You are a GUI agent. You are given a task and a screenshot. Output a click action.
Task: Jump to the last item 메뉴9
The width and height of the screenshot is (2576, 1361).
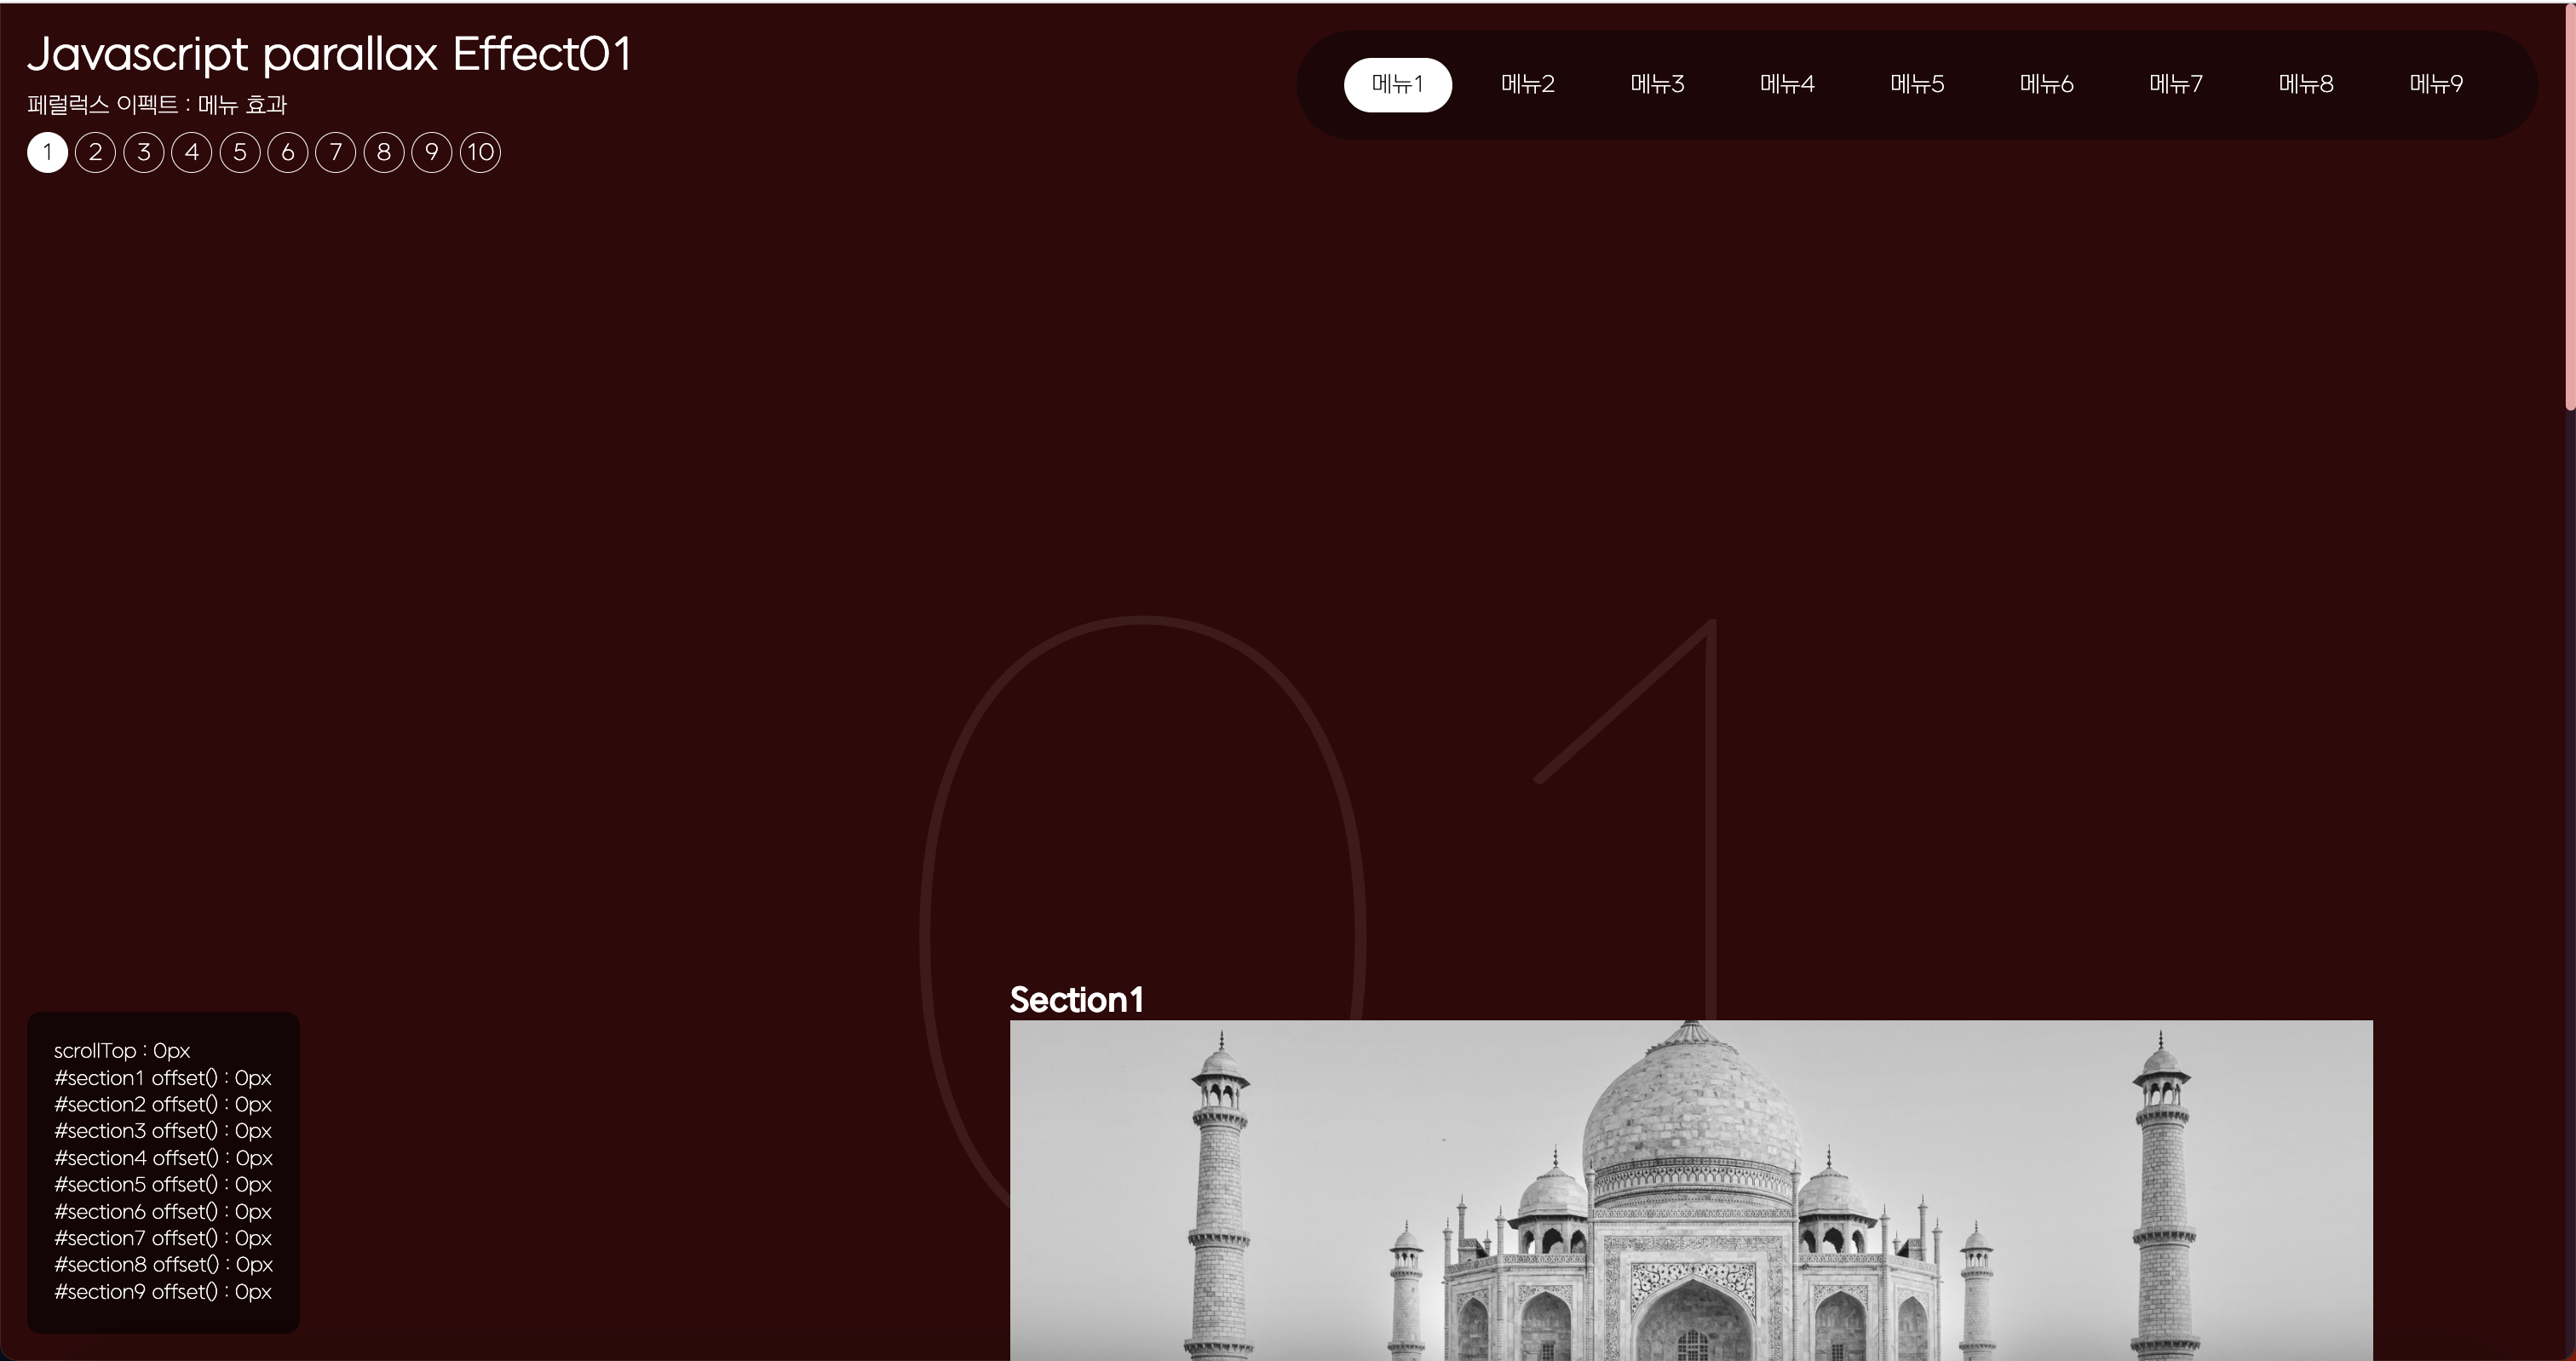[2436, 84]
